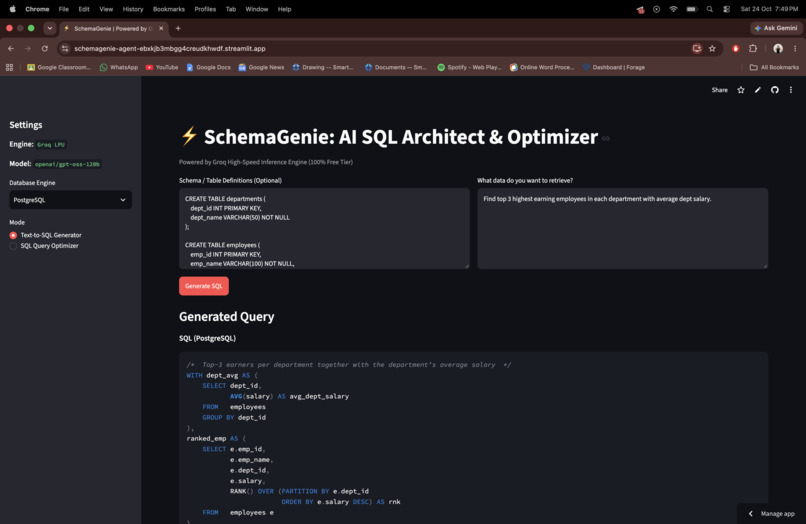Open the File menu

(x=63, y=9)
